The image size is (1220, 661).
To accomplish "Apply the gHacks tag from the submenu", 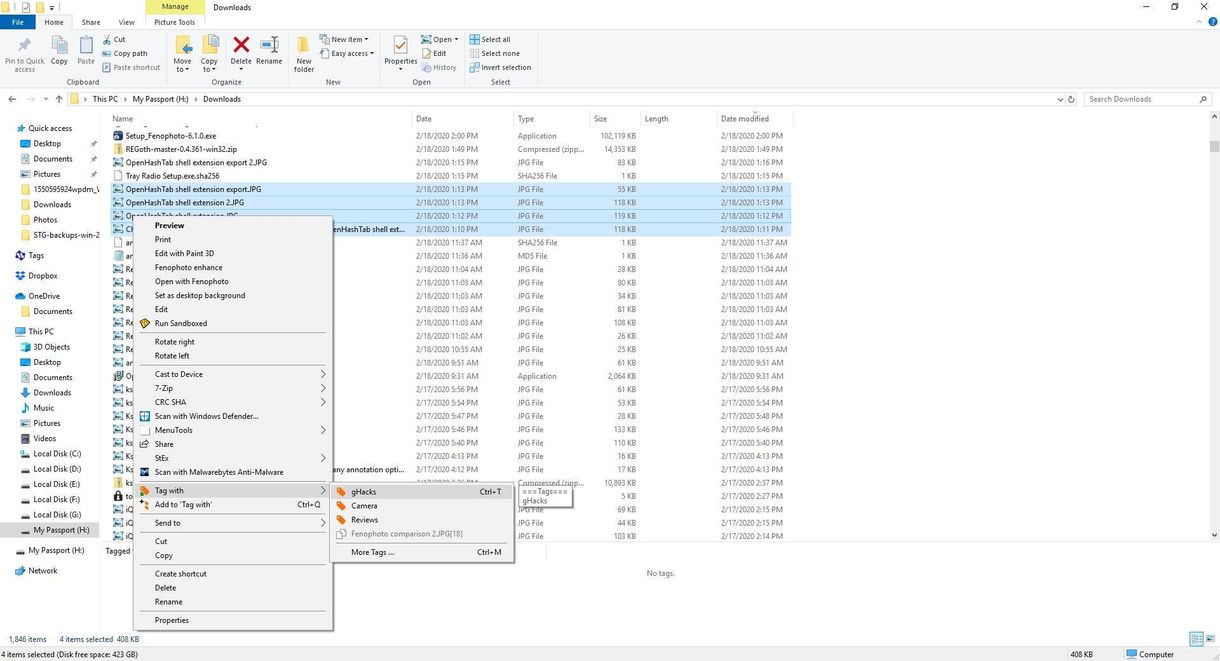I will tap(363, 492).
